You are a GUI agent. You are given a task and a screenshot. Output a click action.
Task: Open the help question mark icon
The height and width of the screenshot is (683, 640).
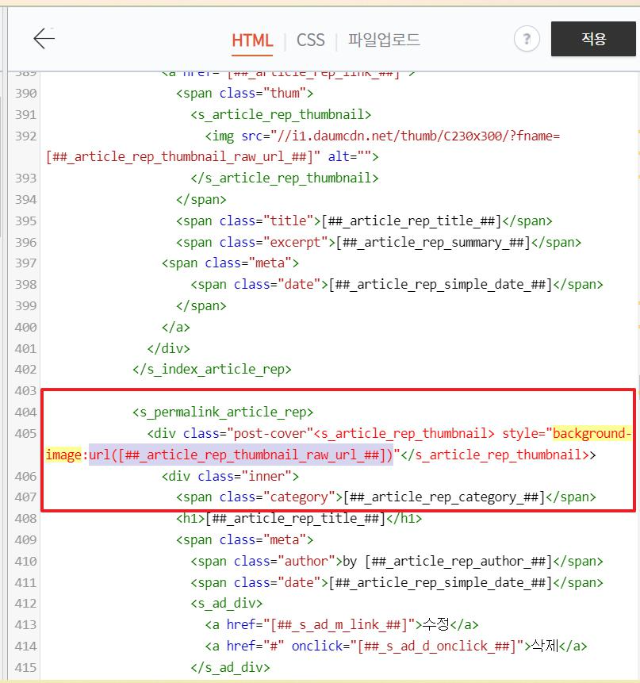point(527,39)
